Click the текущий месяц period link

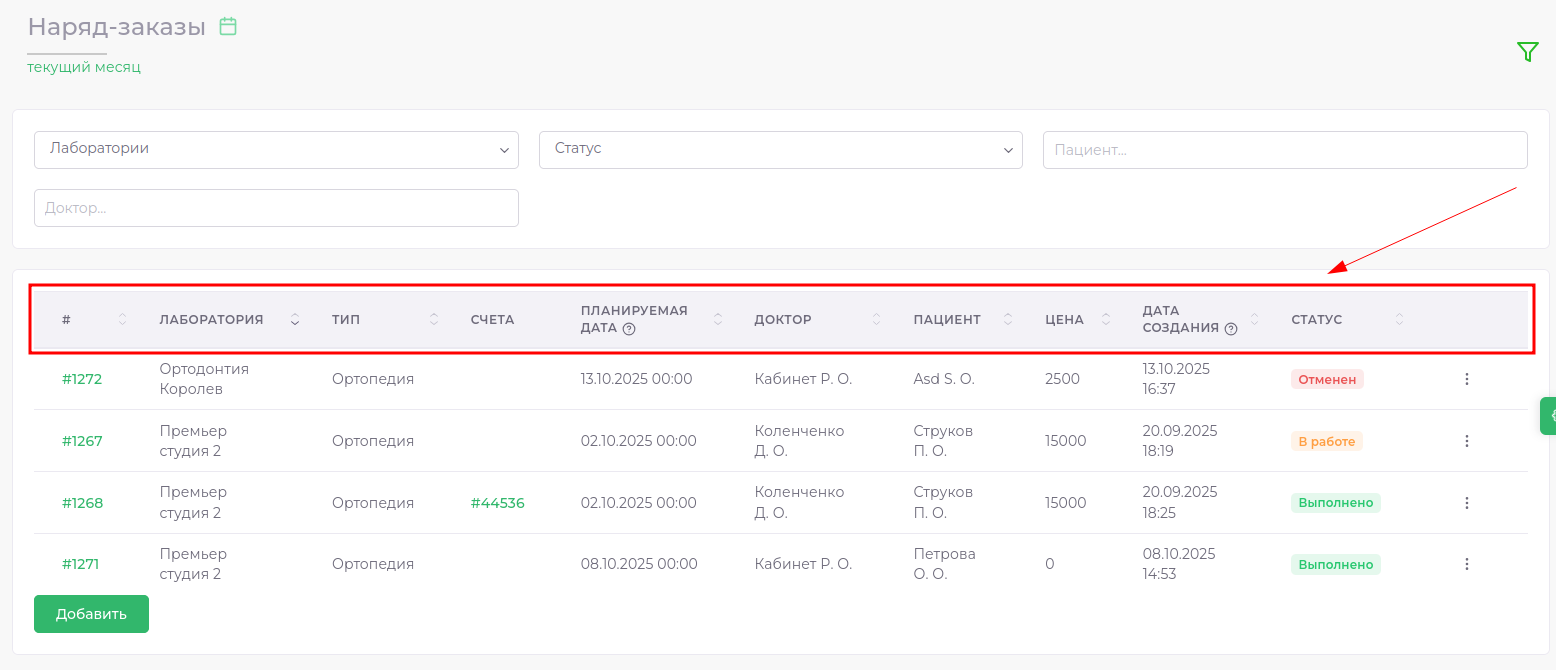84,67
